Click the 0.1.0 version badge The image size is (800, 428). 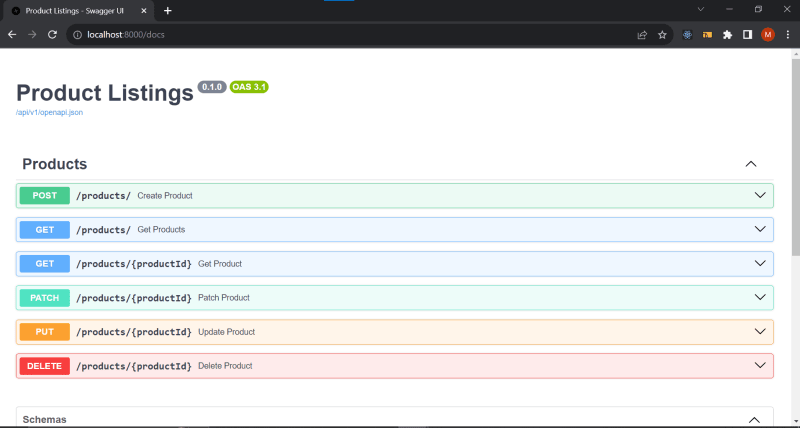(x=212, y=87)
